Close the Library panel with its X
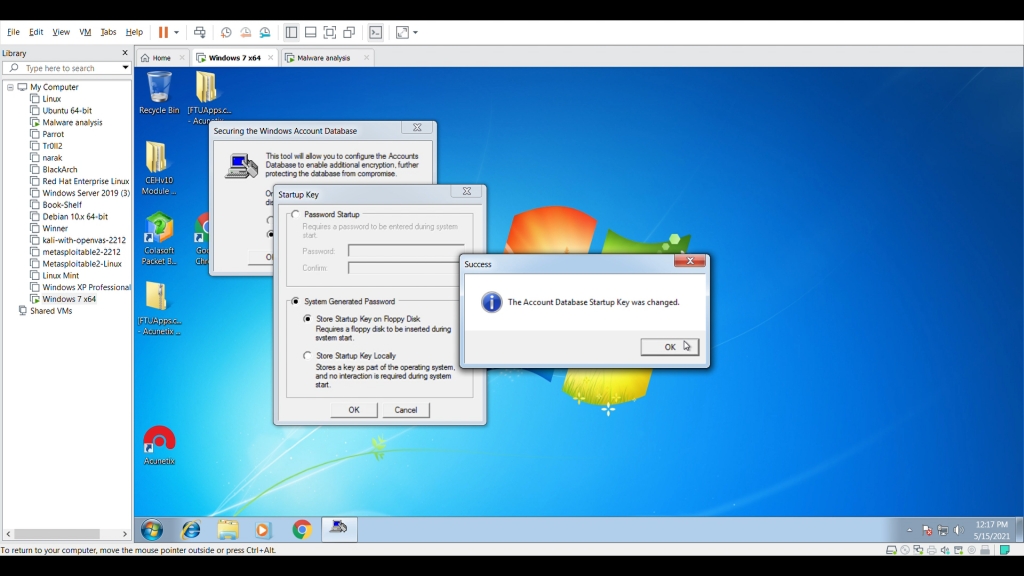 click(125, 53)
